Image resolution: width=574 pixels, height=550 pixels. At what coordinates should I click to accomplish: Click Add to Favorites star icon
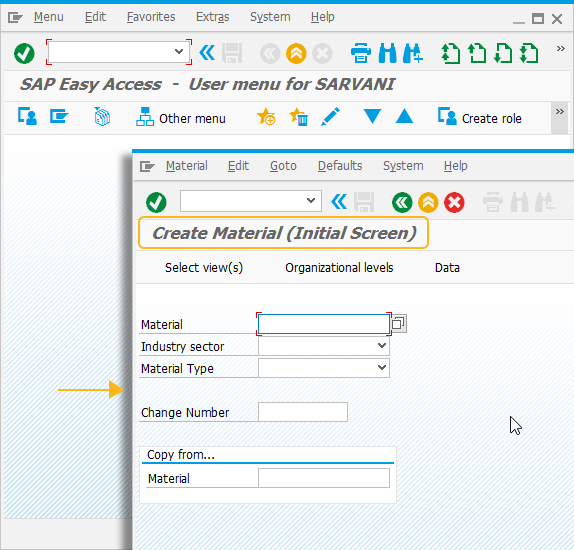[x=266, y=117]
